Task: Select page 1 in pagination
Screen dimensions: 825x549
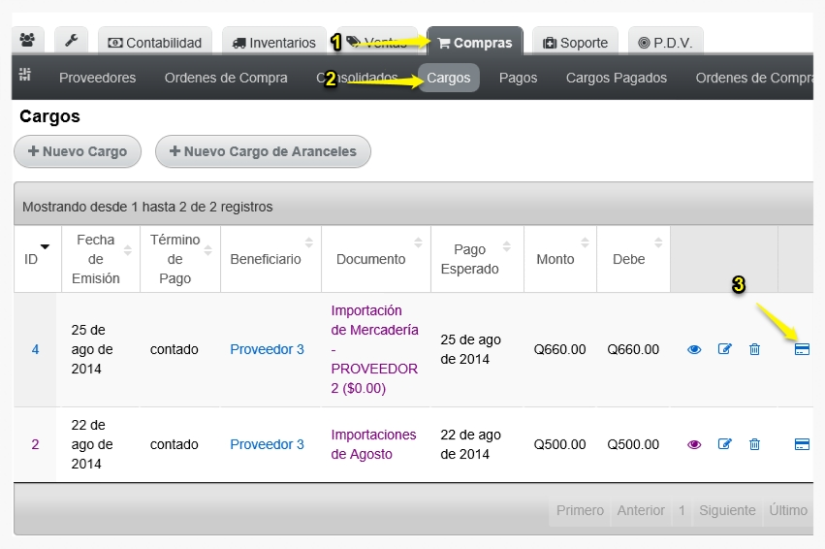Action: click(682, 510)
